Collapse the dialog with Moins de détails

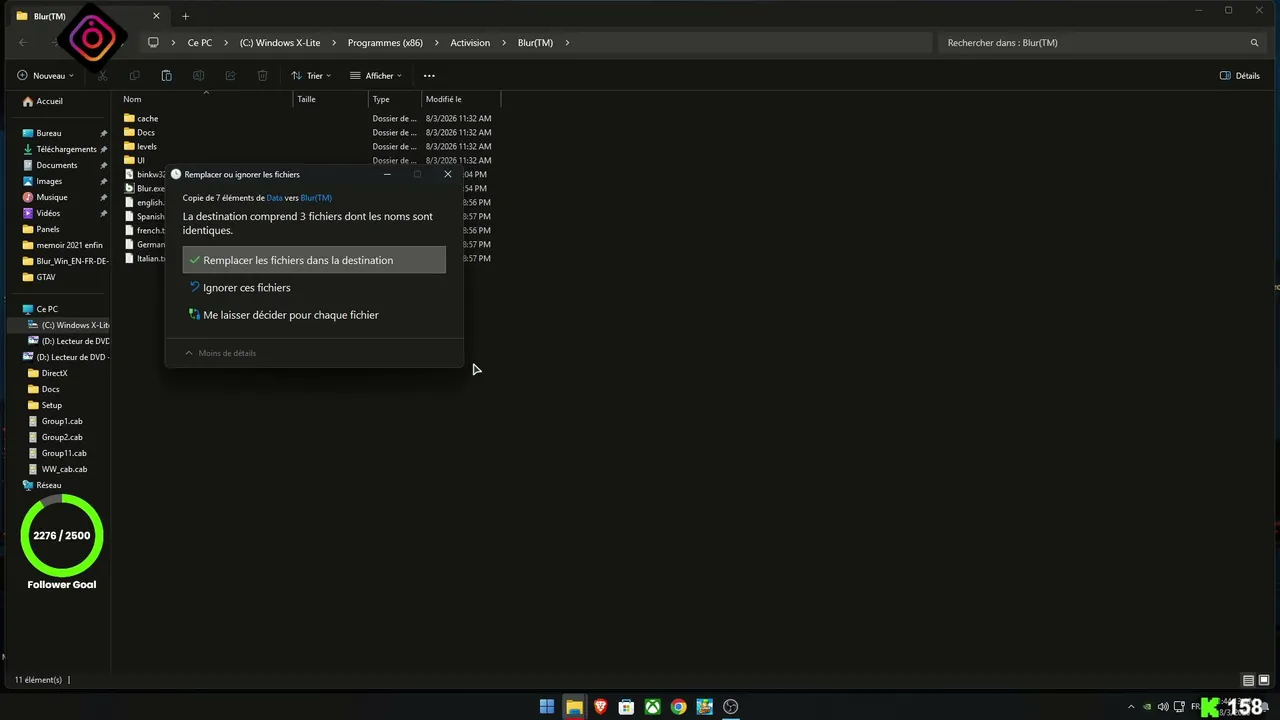(220, 353)
